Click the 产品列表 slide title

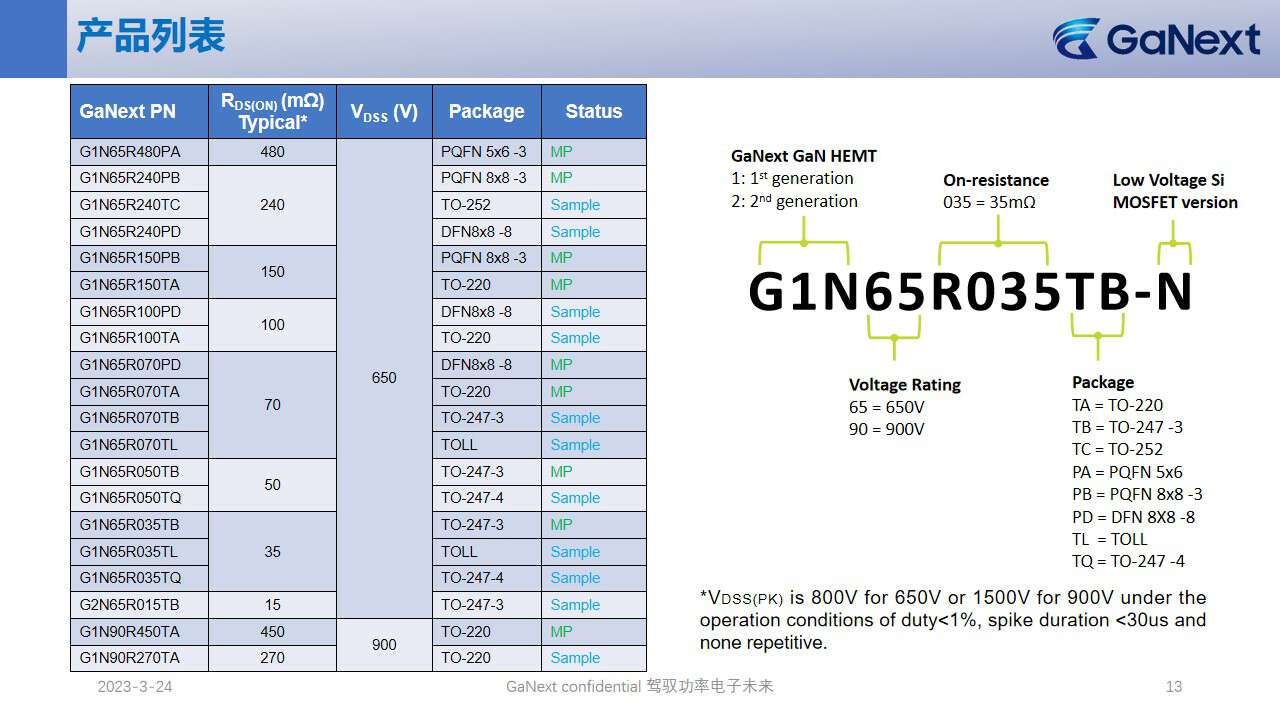(x=151, y=36)
